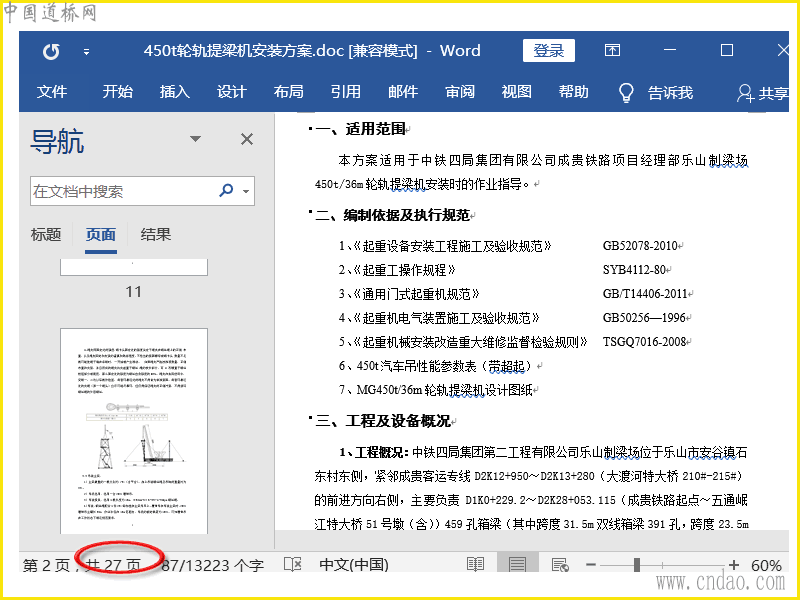Click the text GB/T14406-2011
Screen dimensions: 800x600
click(x=645, y=294)
